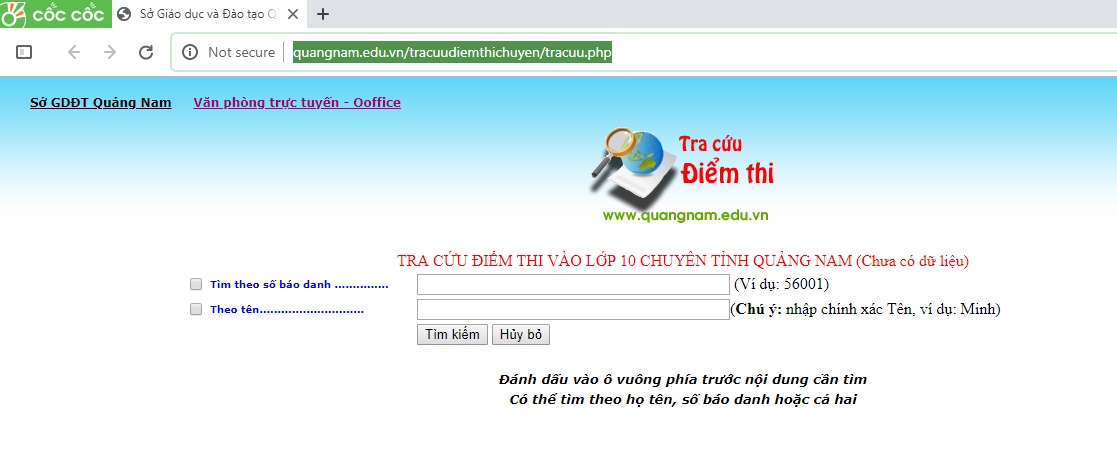Screen dimensions: 1117x471
Task: Click the TRA CỨU ĐIỂM THI heading
Action: click(682, 262)
